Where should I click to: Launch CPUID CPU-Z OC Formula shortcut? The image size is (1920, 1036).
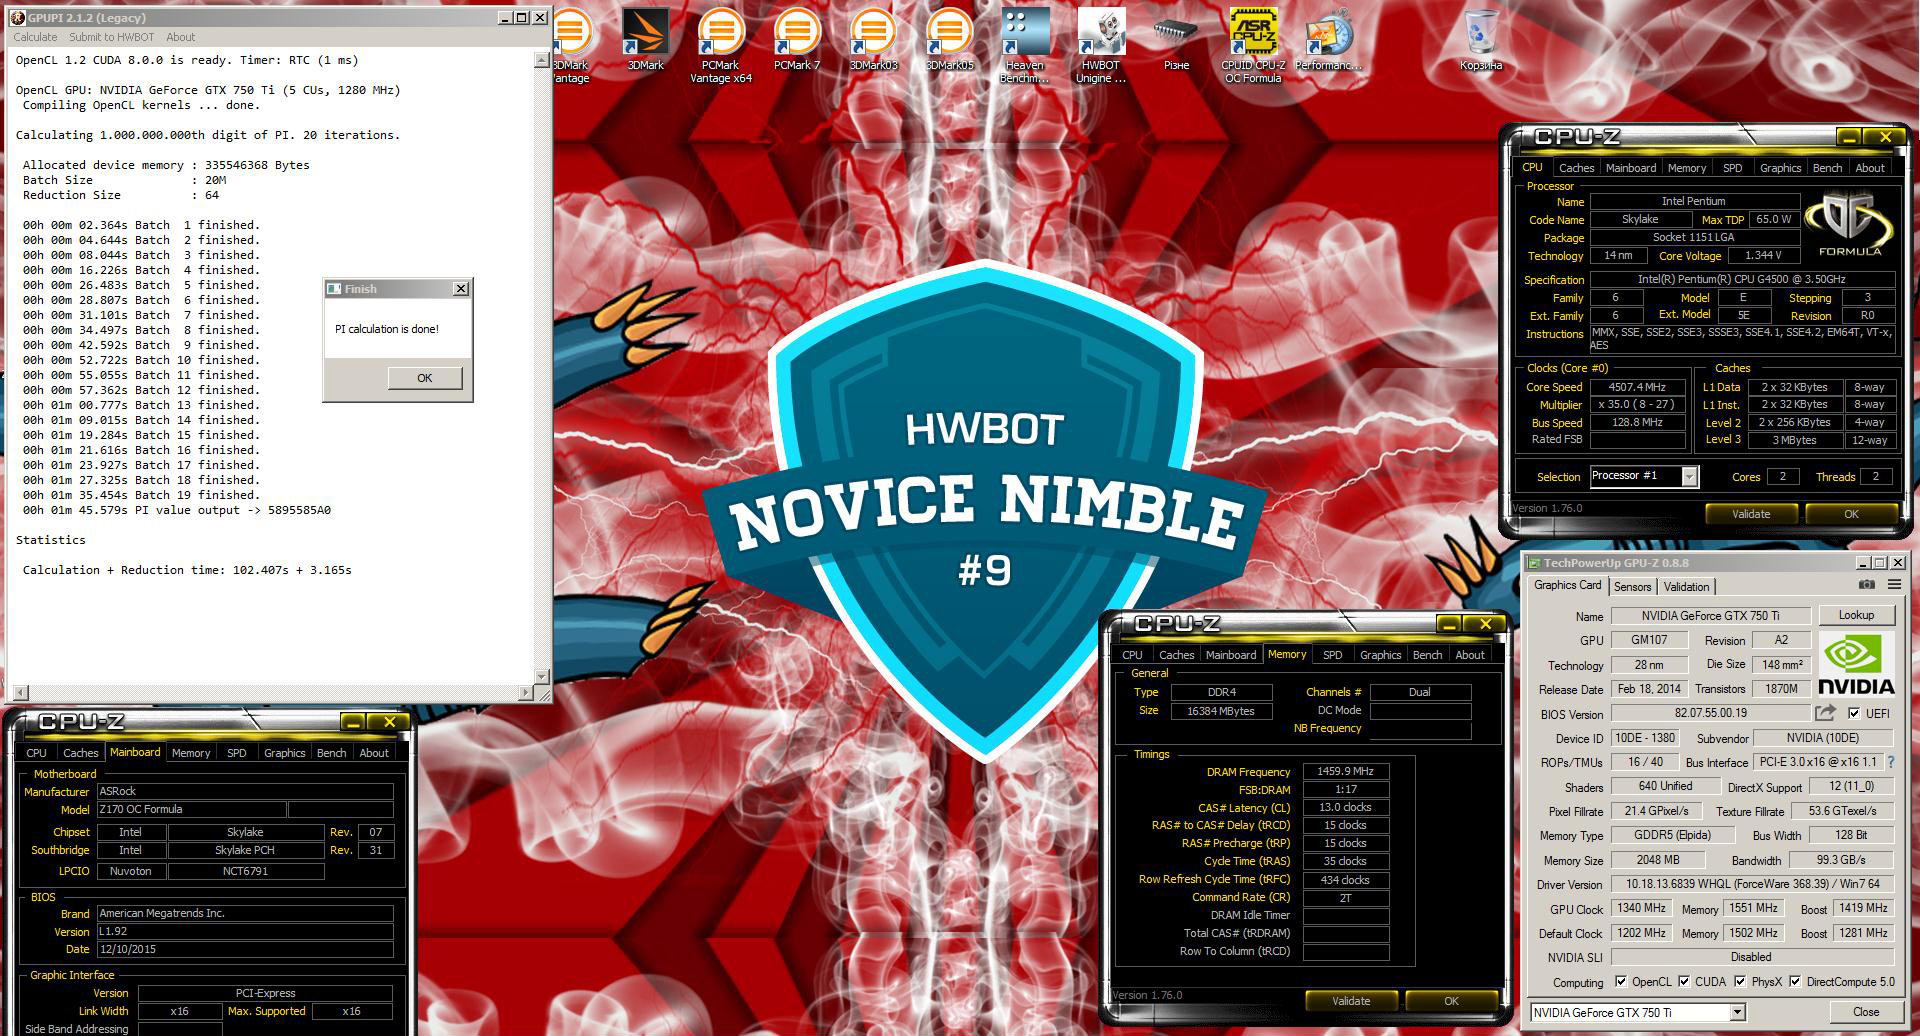tap(1253, 45)
